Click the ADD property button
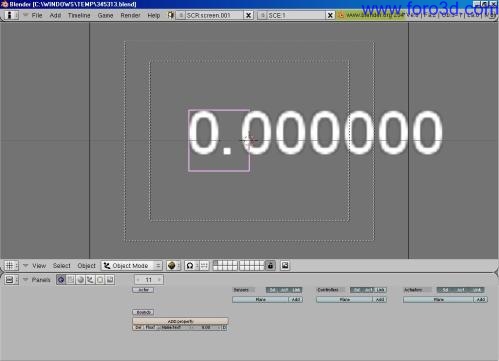This screenshot has height=361, width=499. pos(180,321)
